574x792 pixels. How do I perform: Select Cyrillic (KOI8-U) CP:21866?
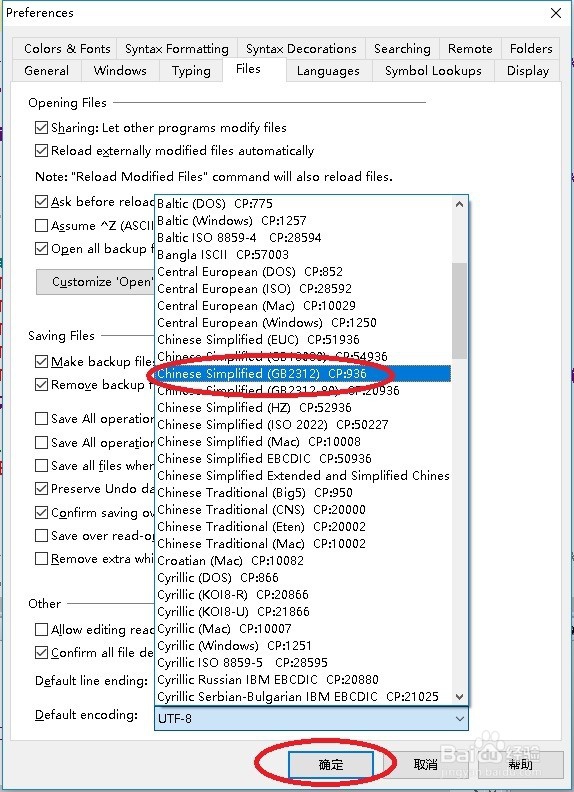(x=303, y=612)
